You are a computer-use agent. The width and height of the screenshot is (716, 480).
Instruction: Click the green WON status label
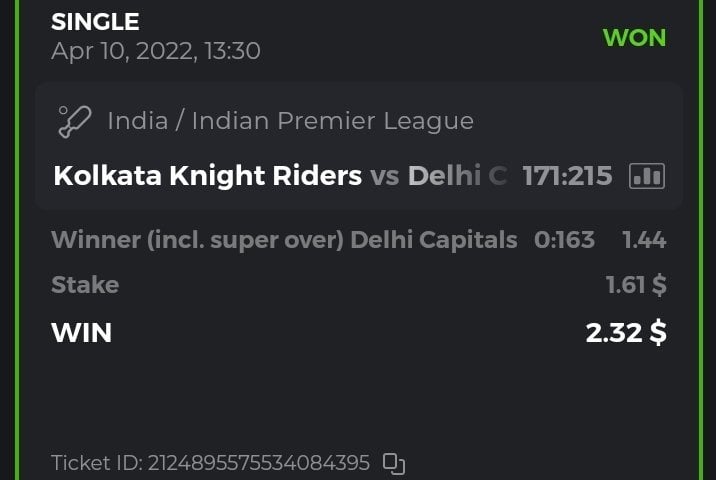[x=634, y=38]
